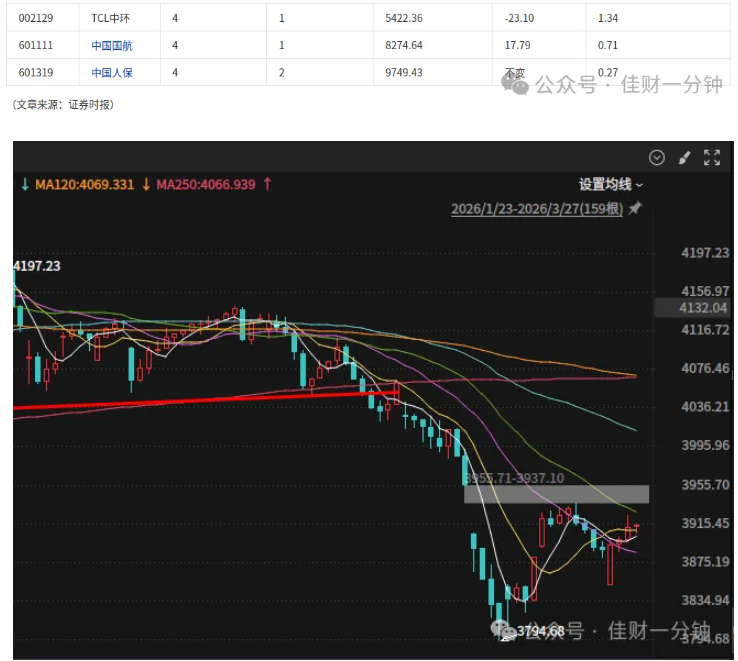Click the red up arrow after MA250 value
This screenshot has width=738, height=661.
pos(267,184)
